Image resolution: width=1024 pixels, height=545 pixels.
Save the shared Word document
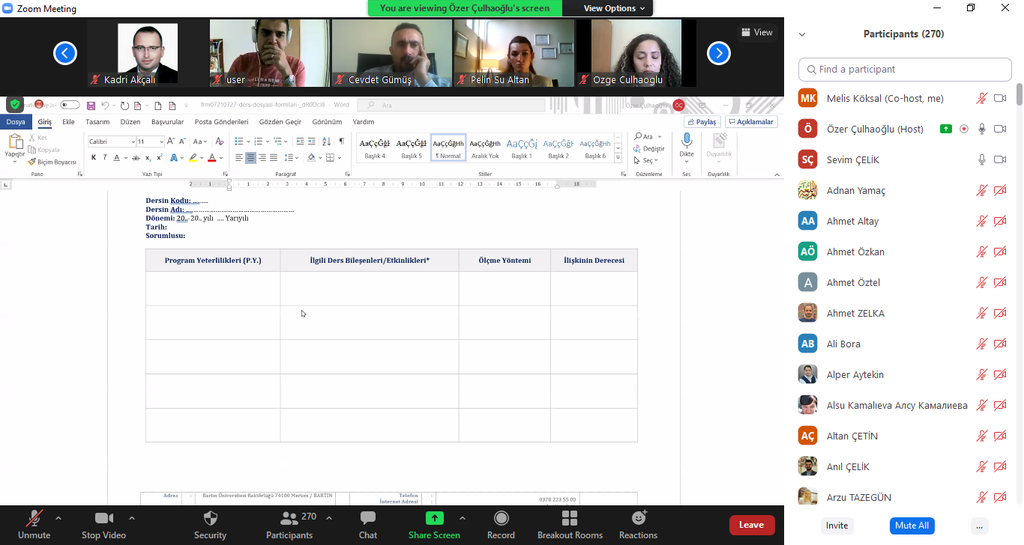pyautogui.click(x=91, y=105)
